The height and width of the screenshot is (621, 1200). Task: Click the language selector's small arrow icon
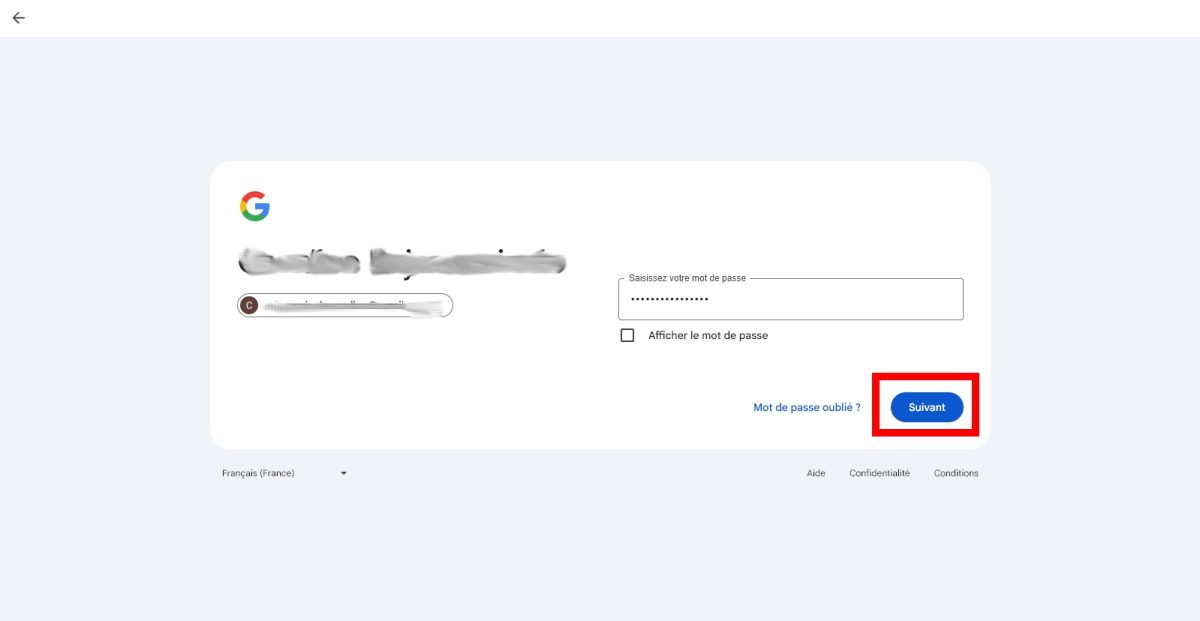pyautogui.click(x=343, y=473)
